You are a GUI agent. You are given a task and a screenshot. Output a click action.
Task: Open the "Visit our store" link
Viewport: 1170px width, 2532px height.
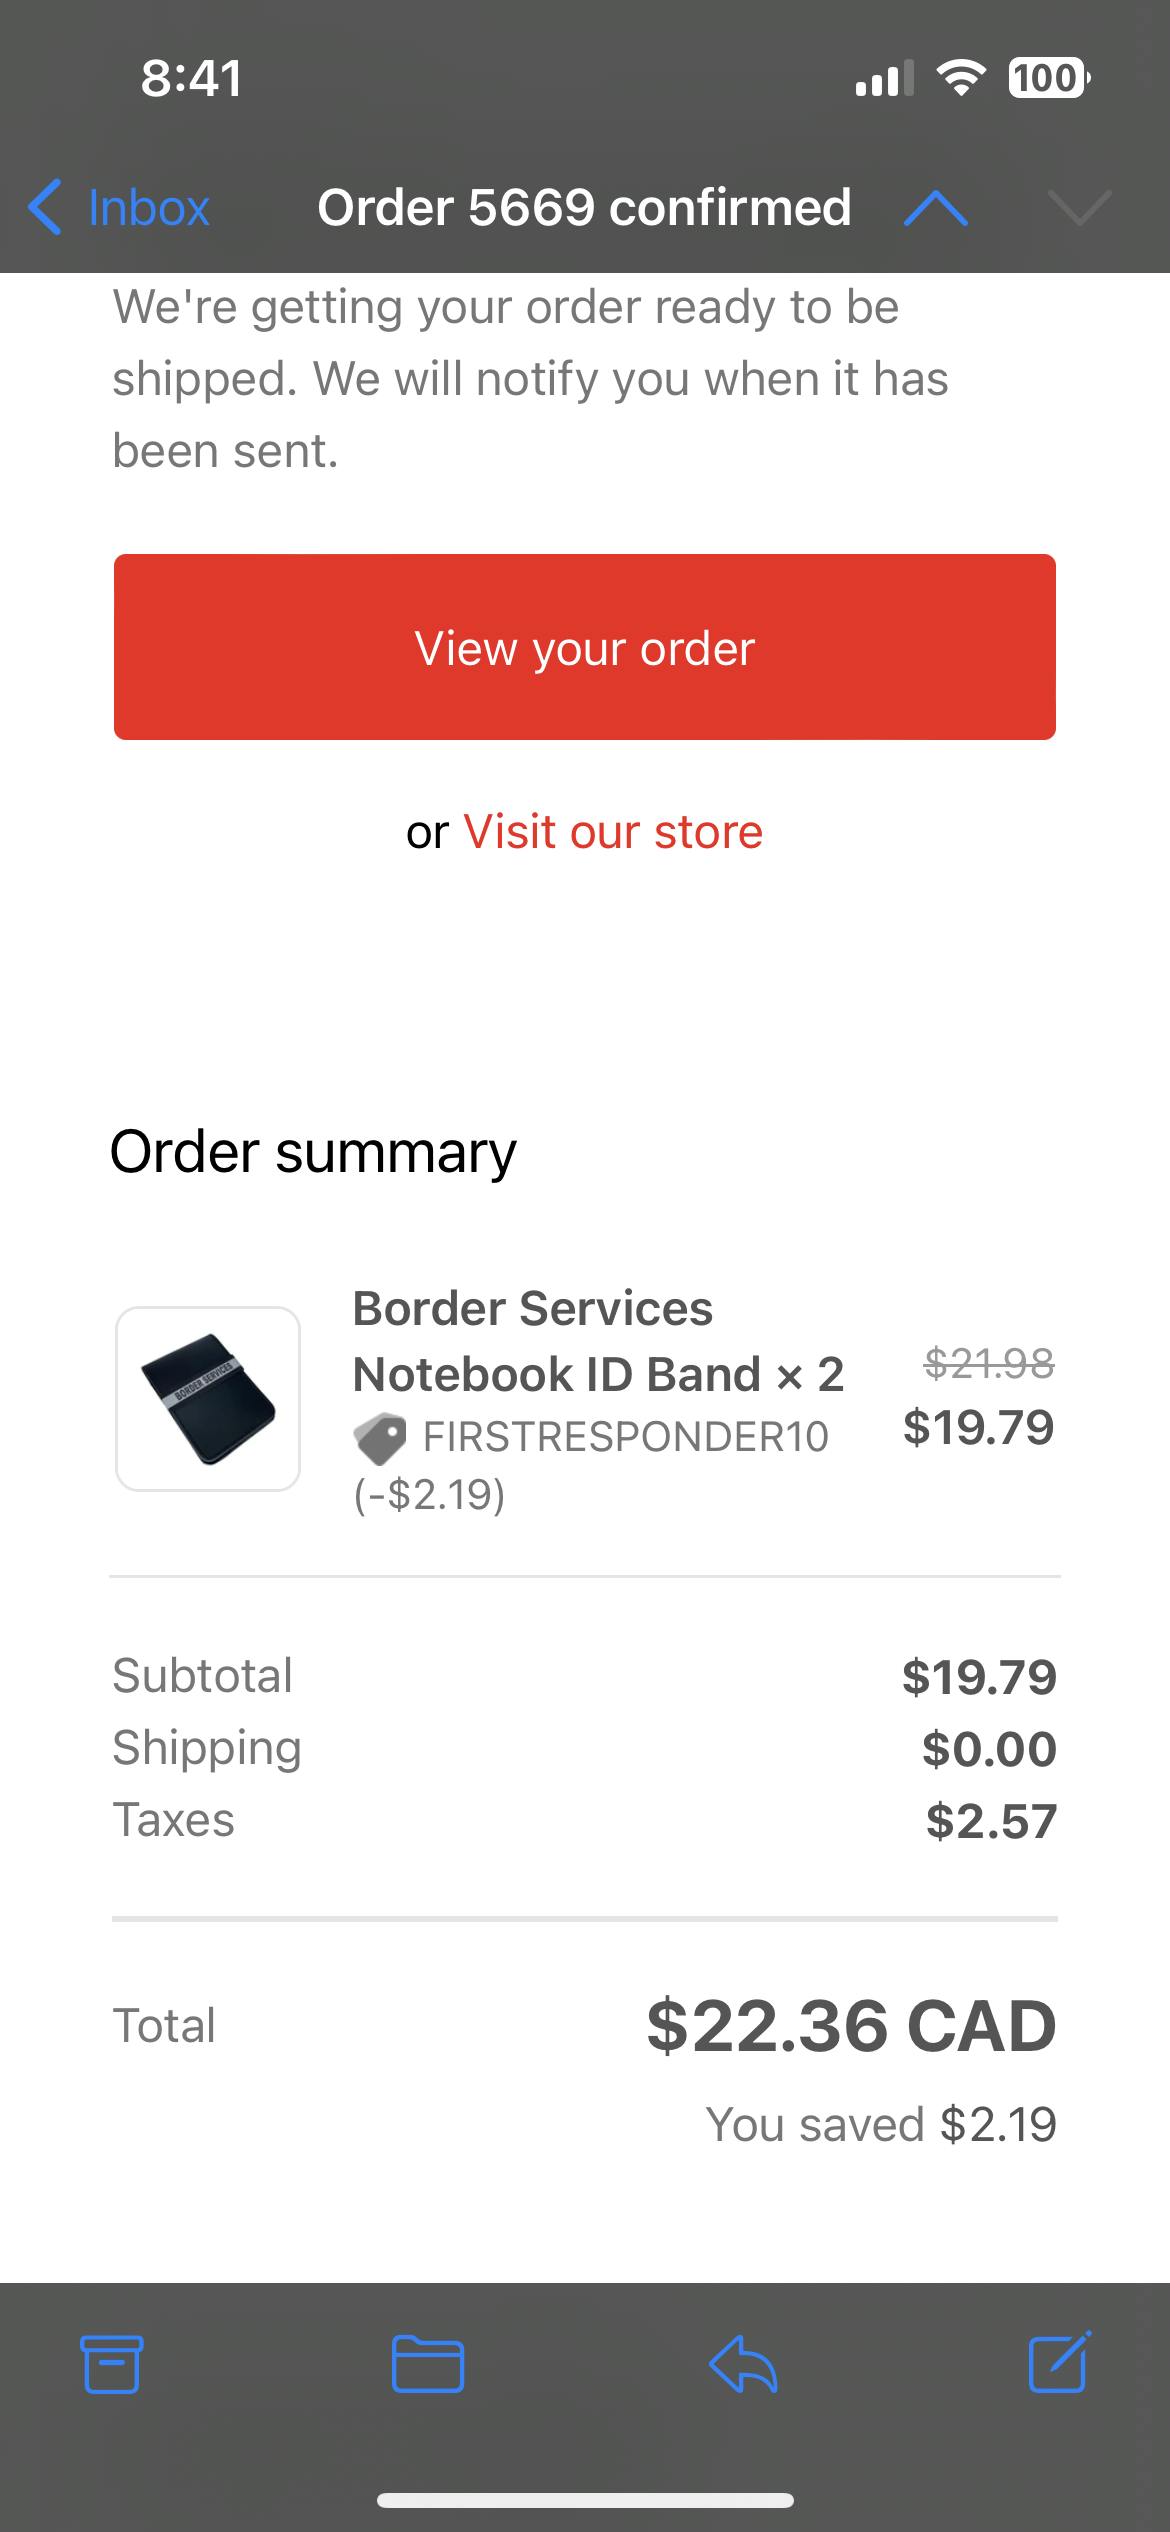coord(613,832)
